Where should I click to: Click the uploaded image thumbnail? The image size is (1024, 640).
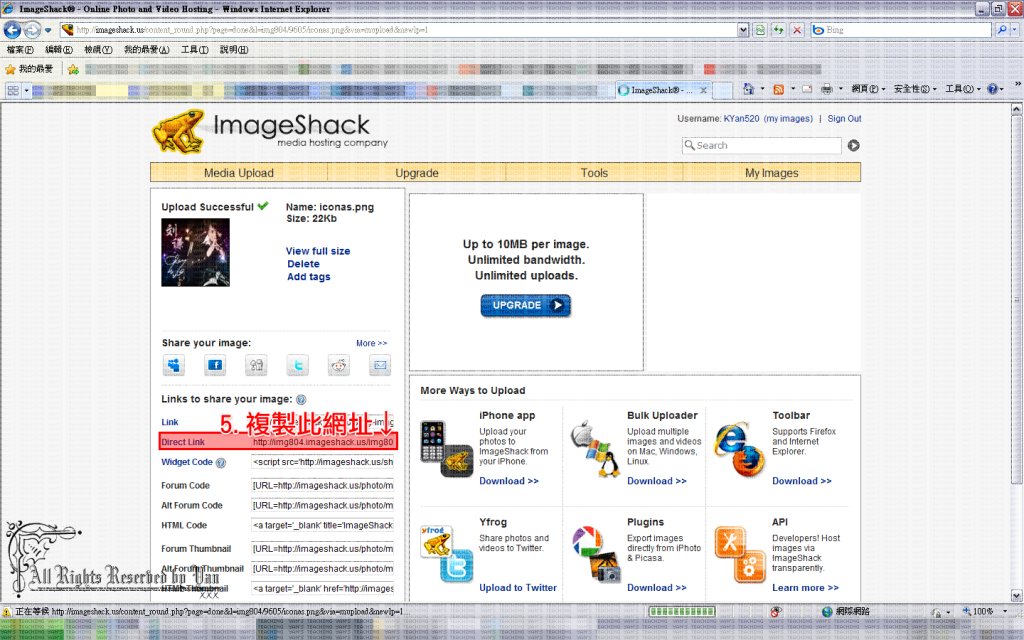(195, 252)
